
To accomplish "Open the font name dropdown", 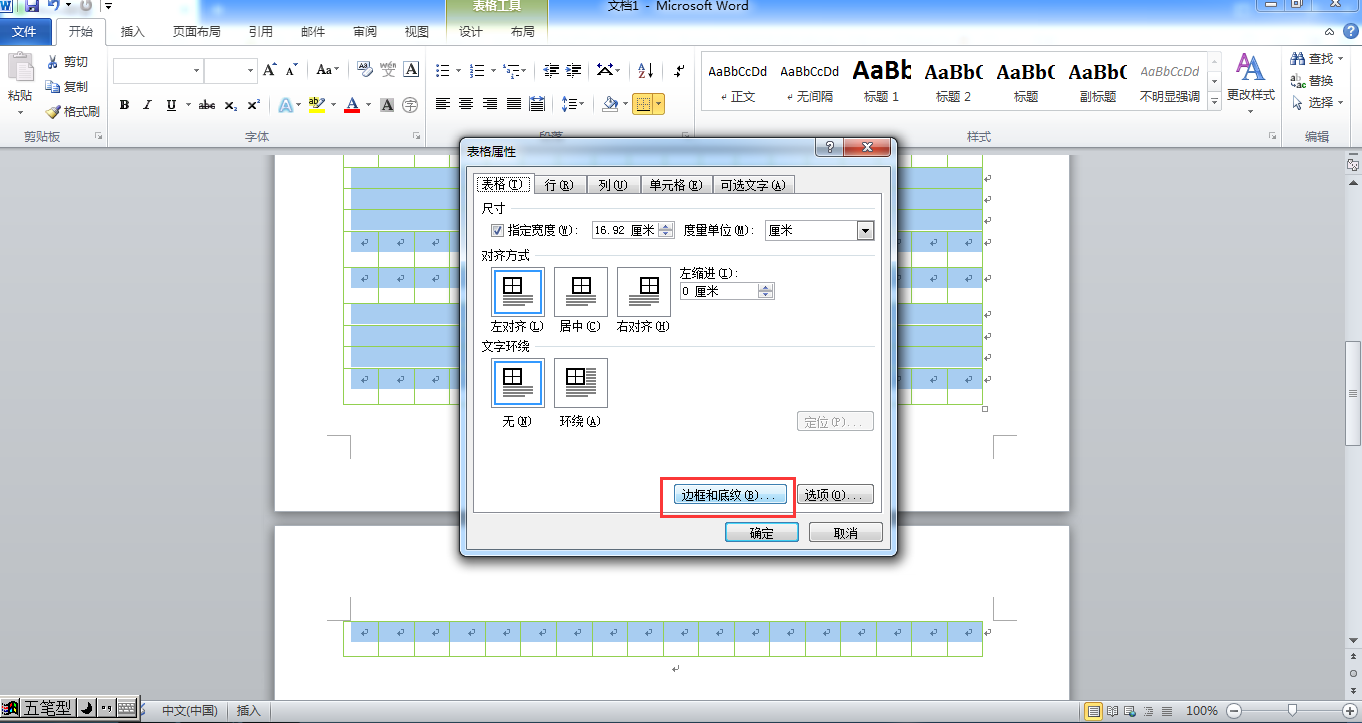I will [x=196, y=70].
